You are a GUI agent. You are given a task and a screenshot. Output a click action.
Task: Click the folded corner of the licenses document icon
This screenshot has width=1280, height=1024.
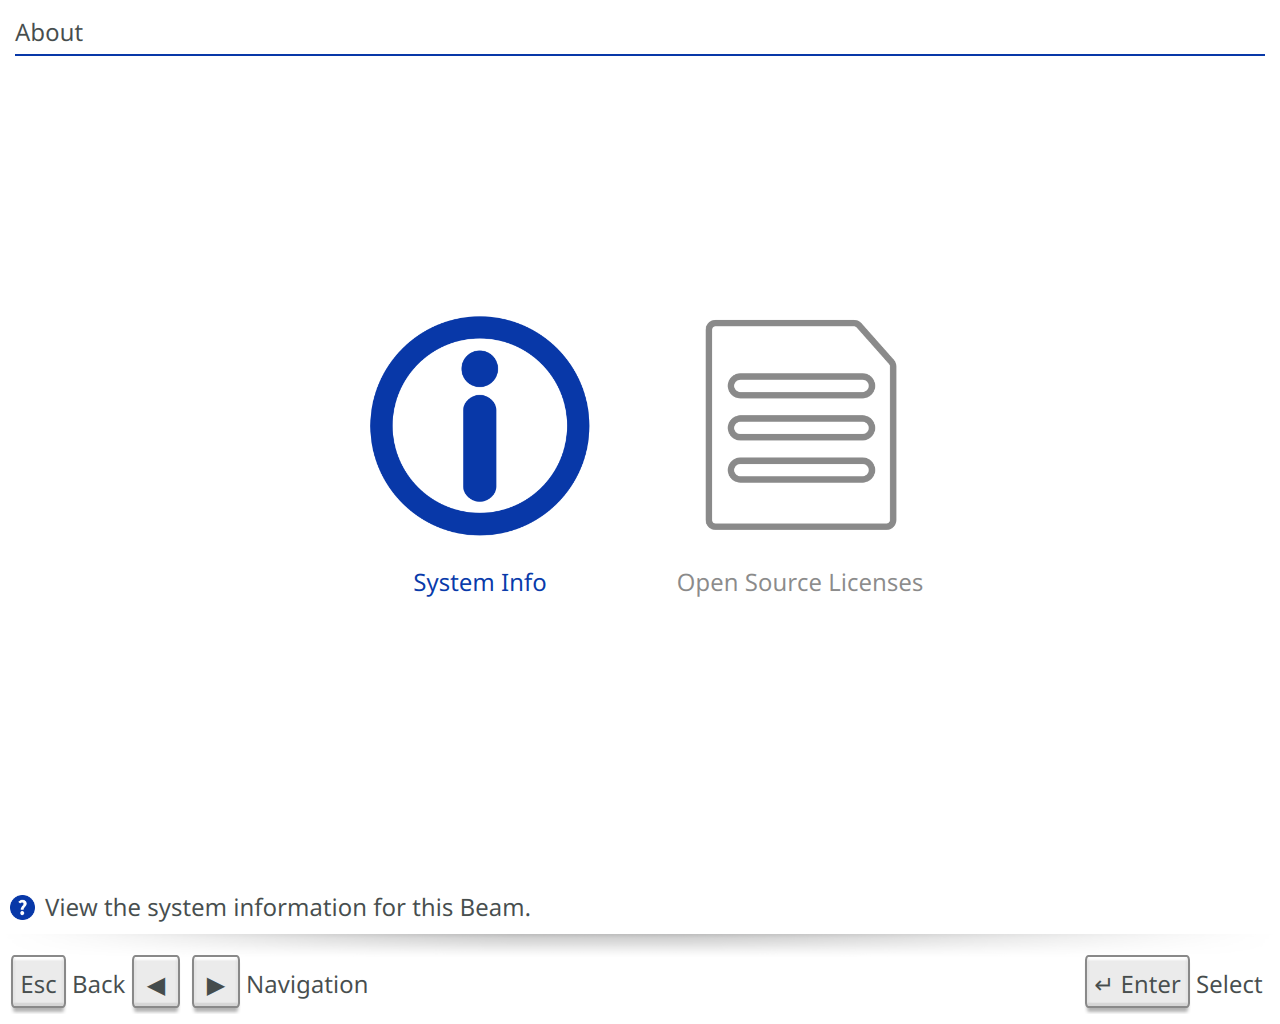[876, 342]
